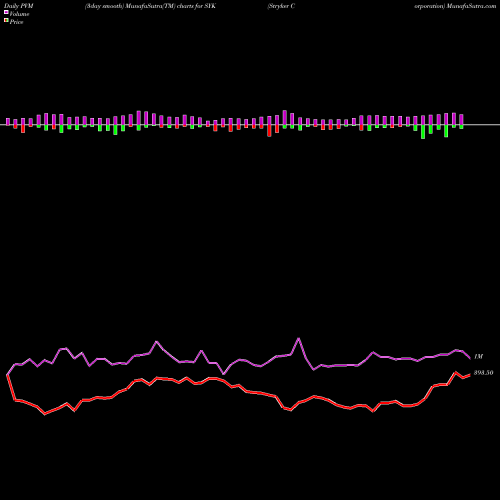Click the Volume legend magenta swatch
Viewport: 500px width, 500px height.
[6, 12]
